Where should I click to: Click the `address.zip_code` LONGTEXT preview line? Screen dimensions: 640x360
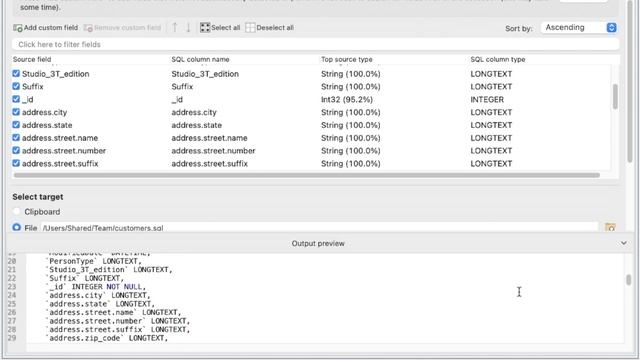pyautogui.click(x=107, y=338)
